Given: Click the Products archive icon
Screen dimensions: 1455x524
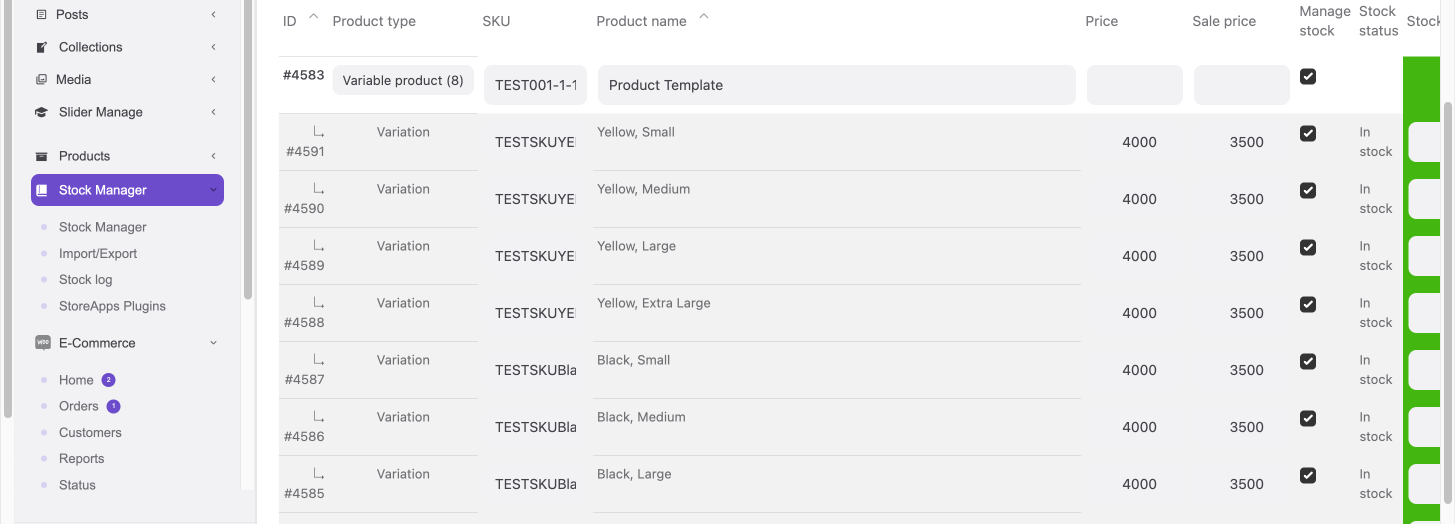Looking at the screenshot, I should (41, 156).
